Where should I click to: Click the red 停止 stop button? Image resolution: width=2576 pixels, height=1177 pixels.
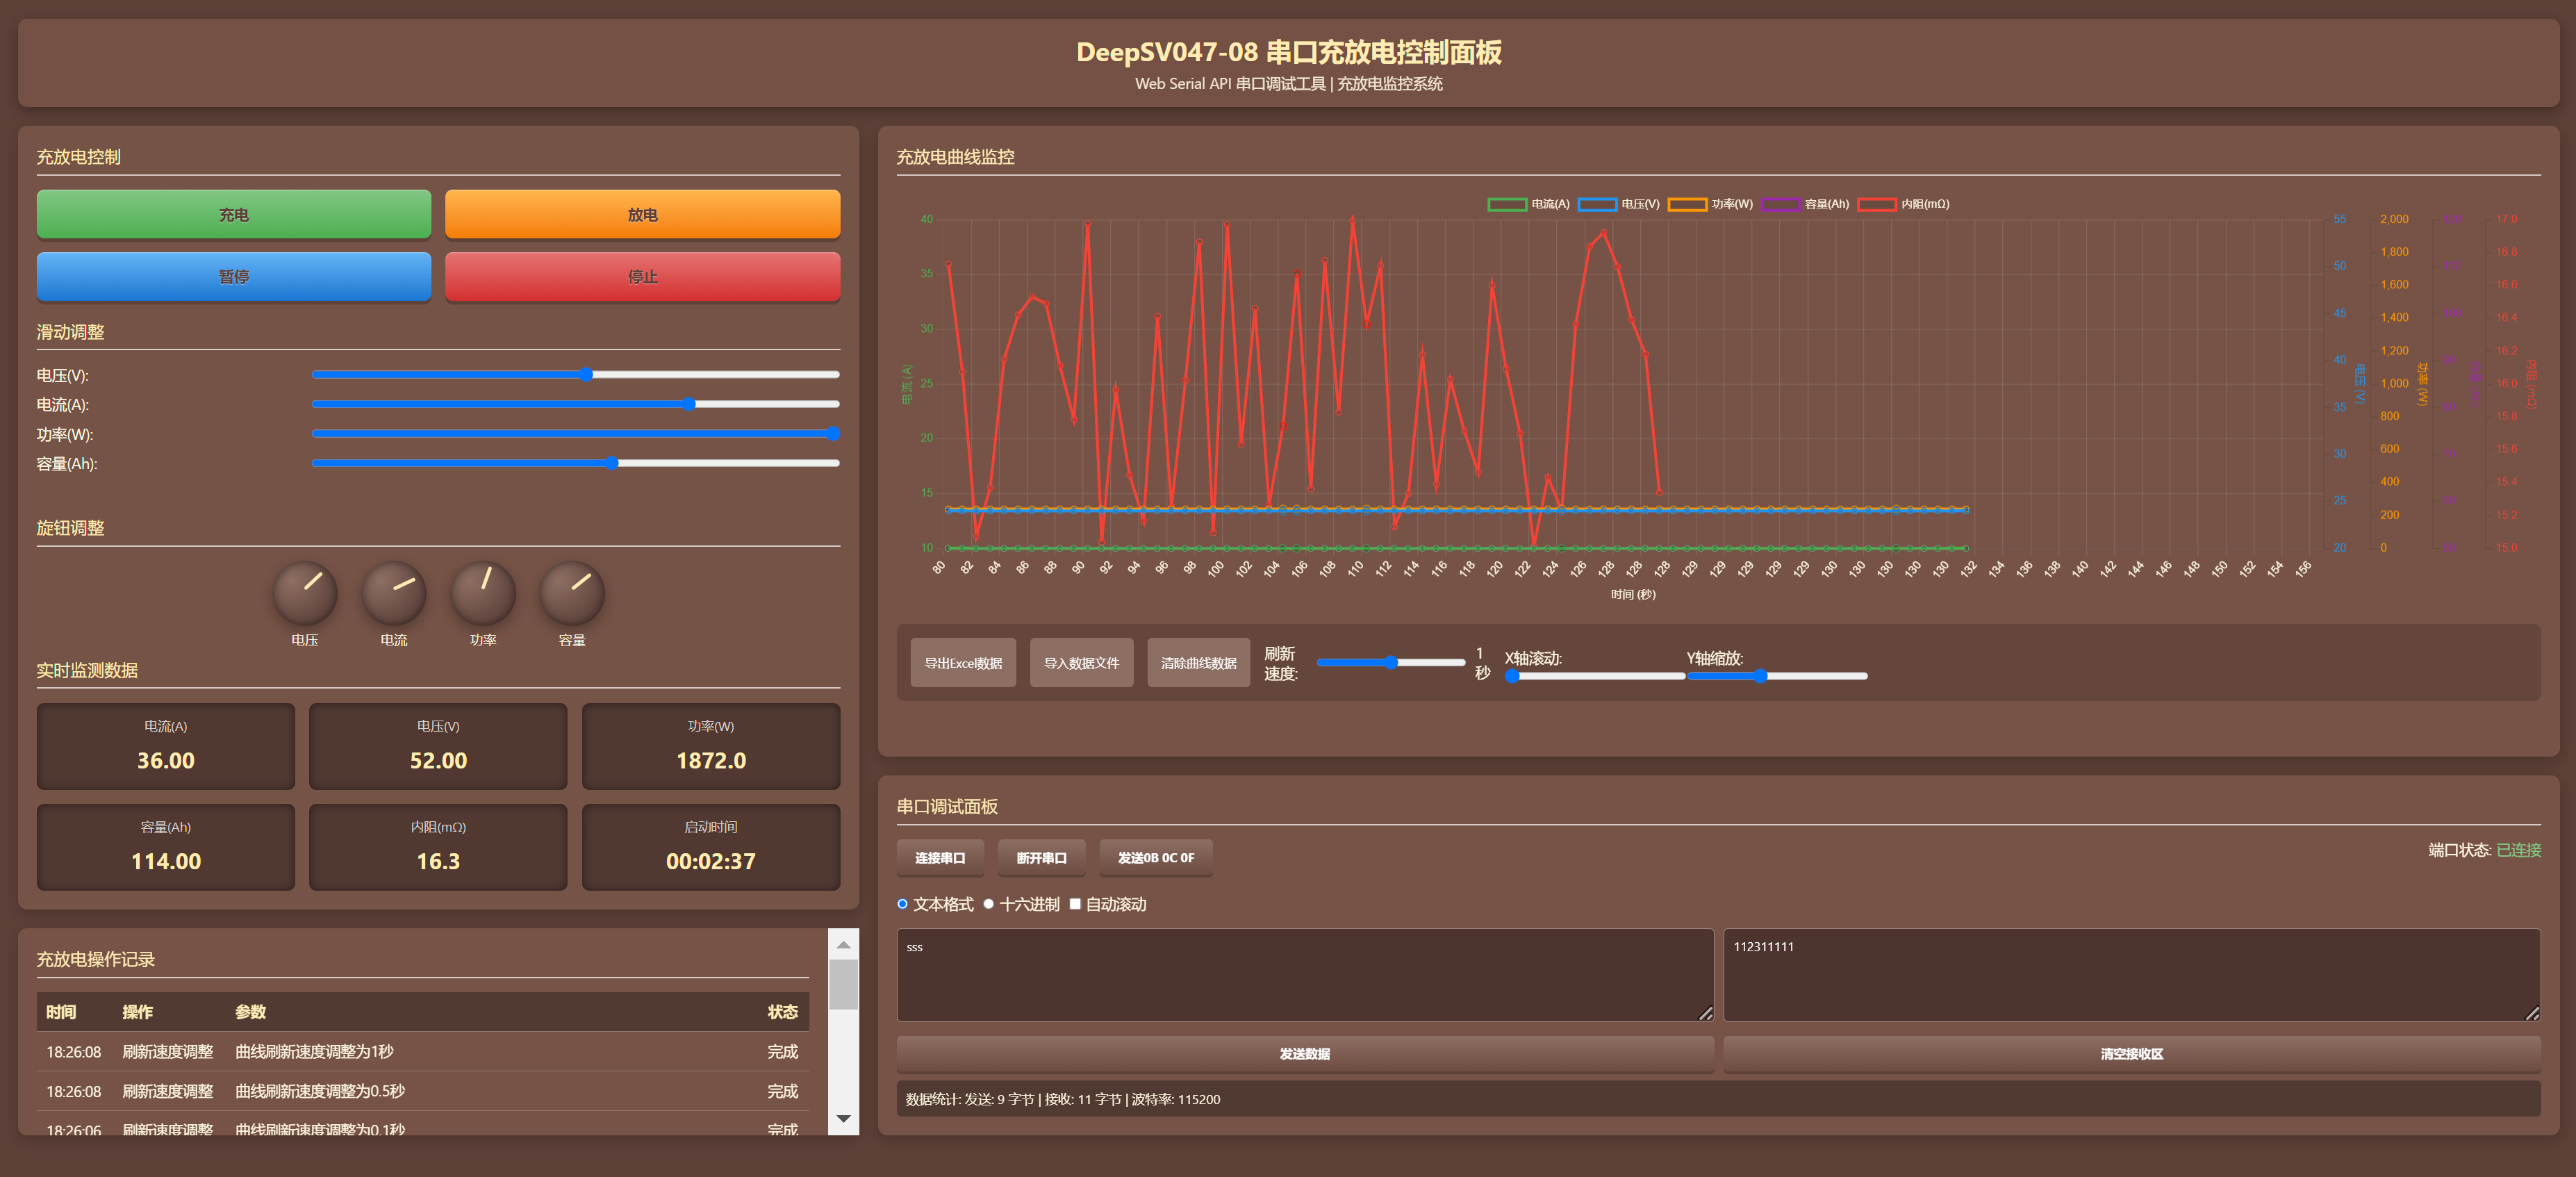click(x=642, y=276)
